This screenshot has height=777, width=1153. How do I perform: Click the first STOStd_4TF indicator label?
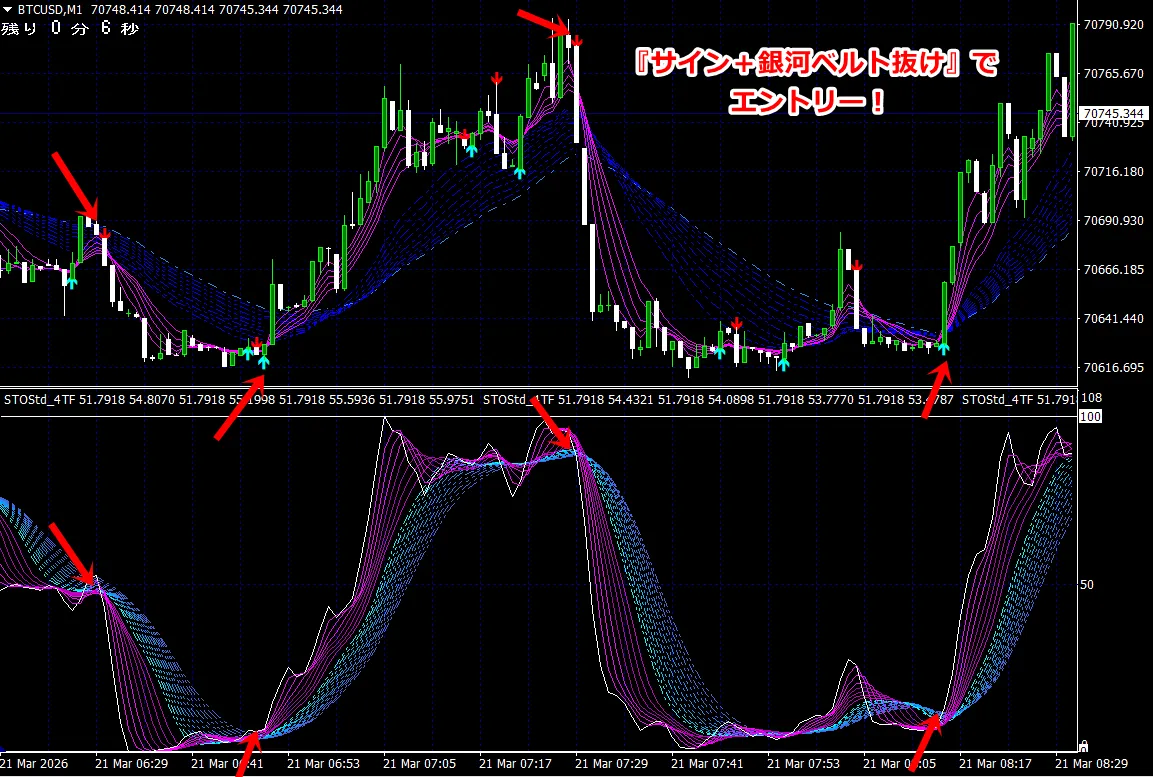click(37, 400)
